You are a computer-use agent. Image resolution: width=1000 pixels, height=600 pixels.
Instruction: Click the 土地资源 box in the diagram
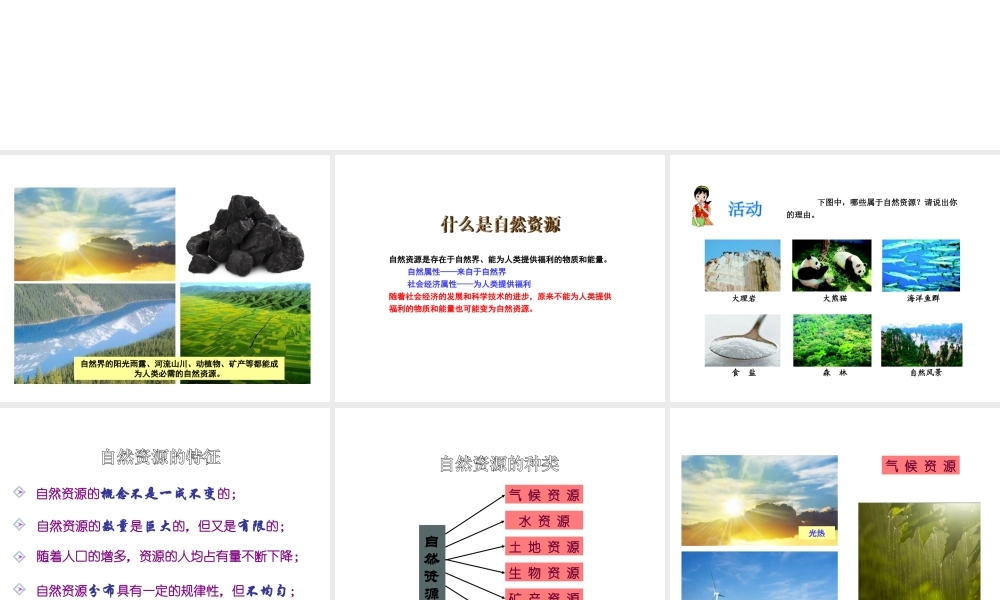click(x=544, y=547)
